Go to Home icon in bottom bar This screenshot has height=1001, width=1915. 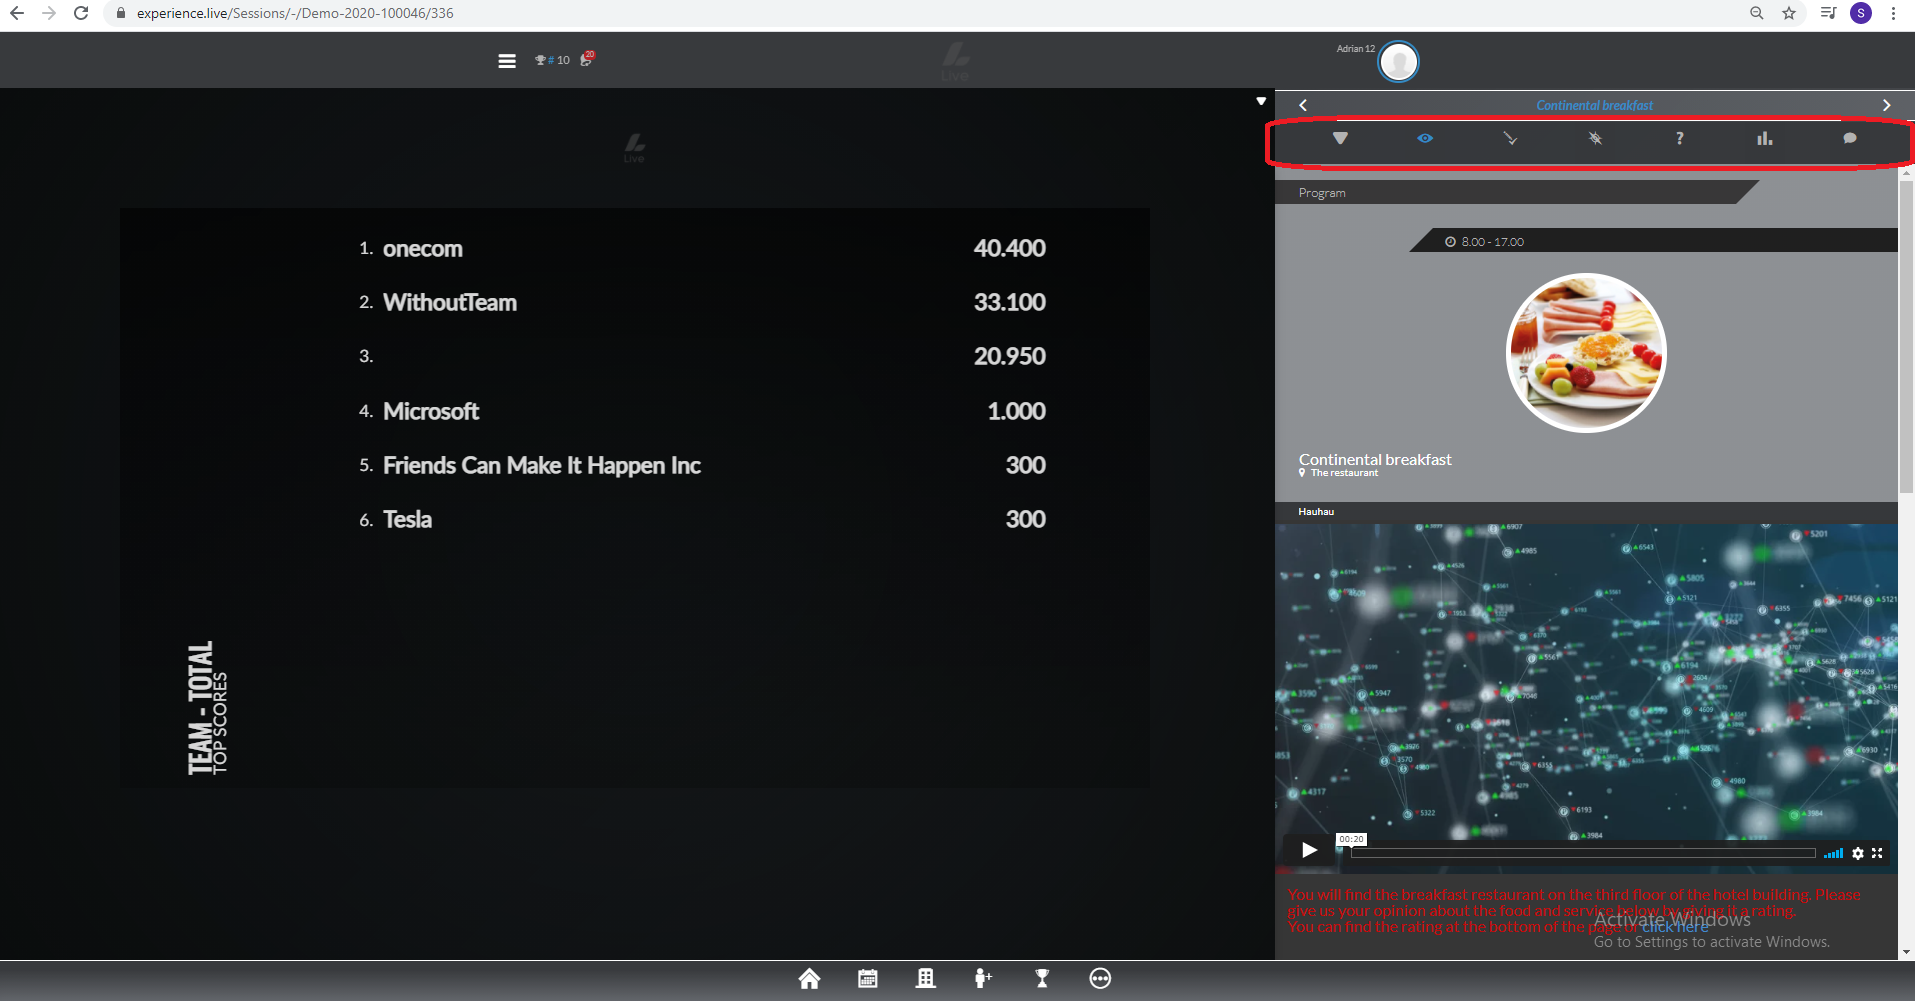pos(809,978)
